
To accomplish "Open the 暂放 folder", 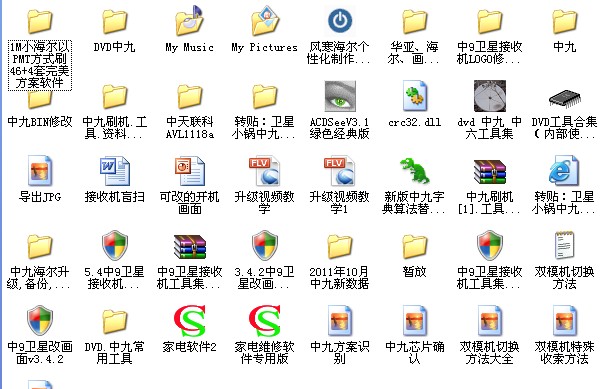I will (x=415, y=247).
